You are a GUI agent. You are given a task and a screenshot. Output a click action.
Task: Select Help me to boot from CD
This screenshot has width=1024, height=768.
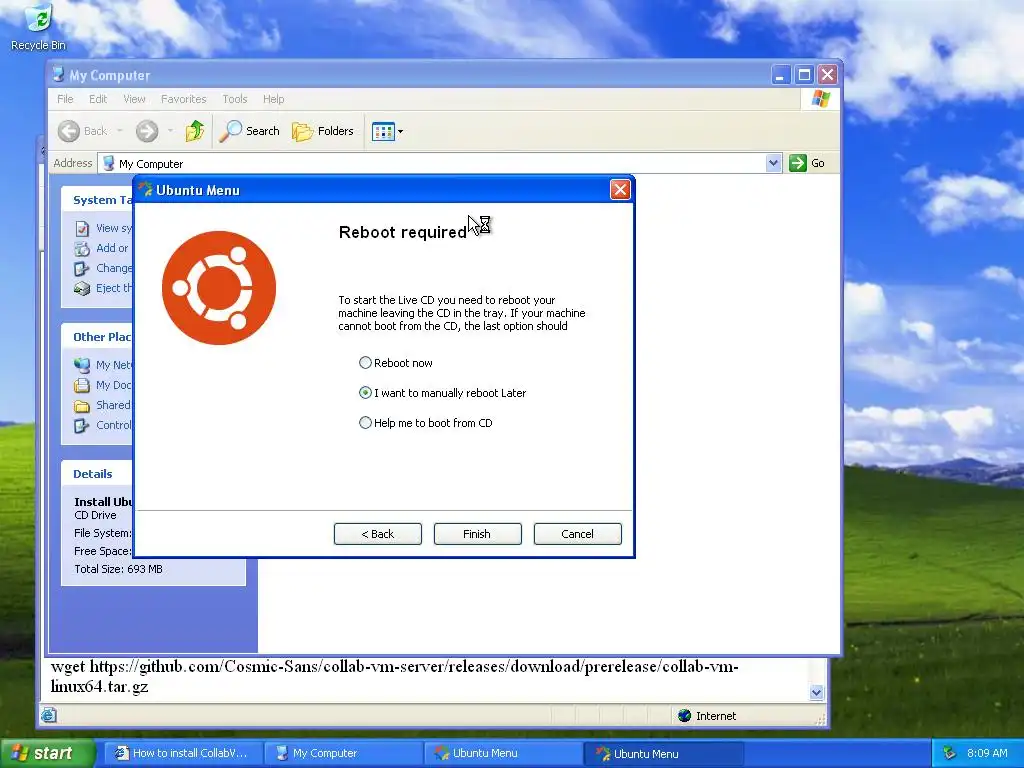365,423
